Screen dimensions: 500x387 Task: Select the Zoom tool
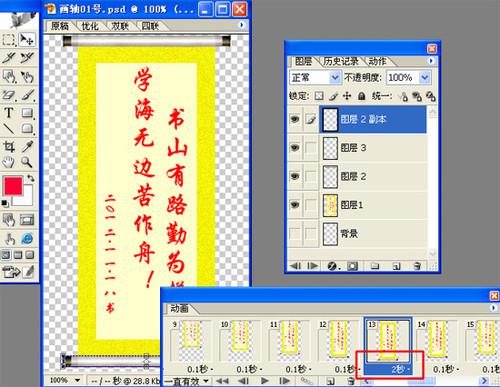(27, 162)
